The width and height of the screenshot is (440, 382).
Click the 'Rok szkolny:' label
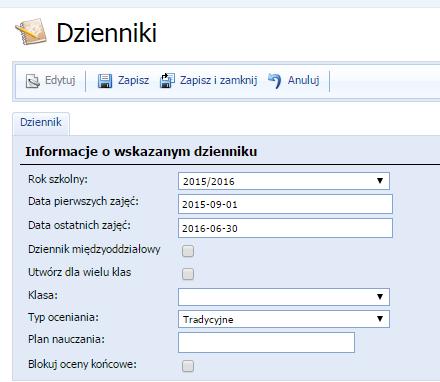[58, 179]
